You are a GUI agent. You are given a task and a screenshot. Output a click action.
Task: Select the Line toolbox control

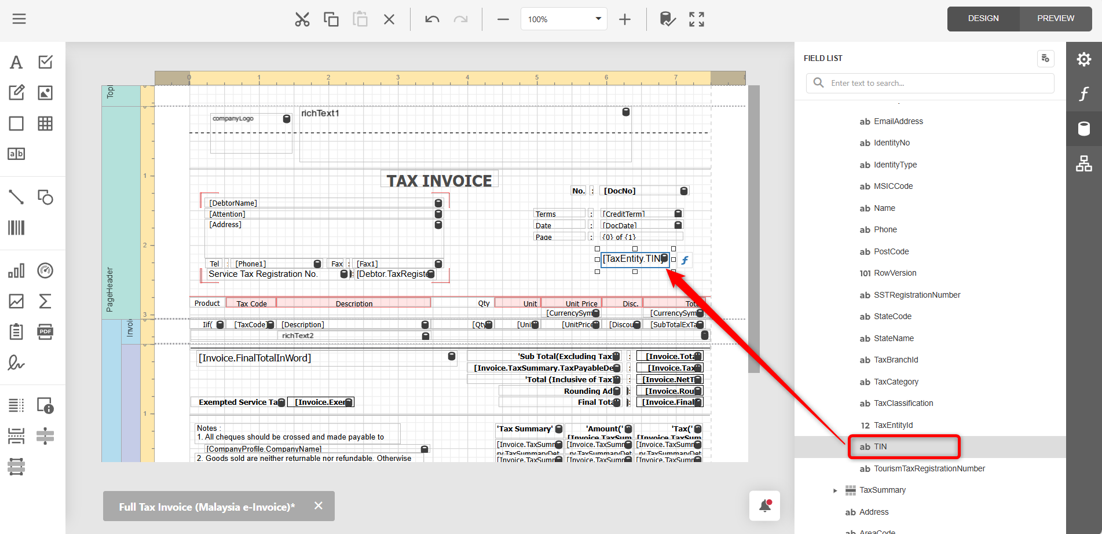pos(15,197)
